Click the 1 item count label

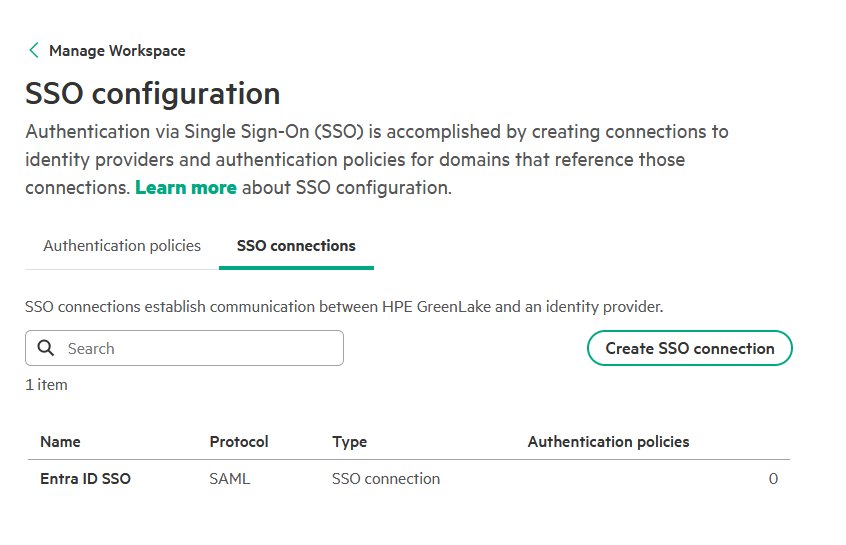pos(46,384)
